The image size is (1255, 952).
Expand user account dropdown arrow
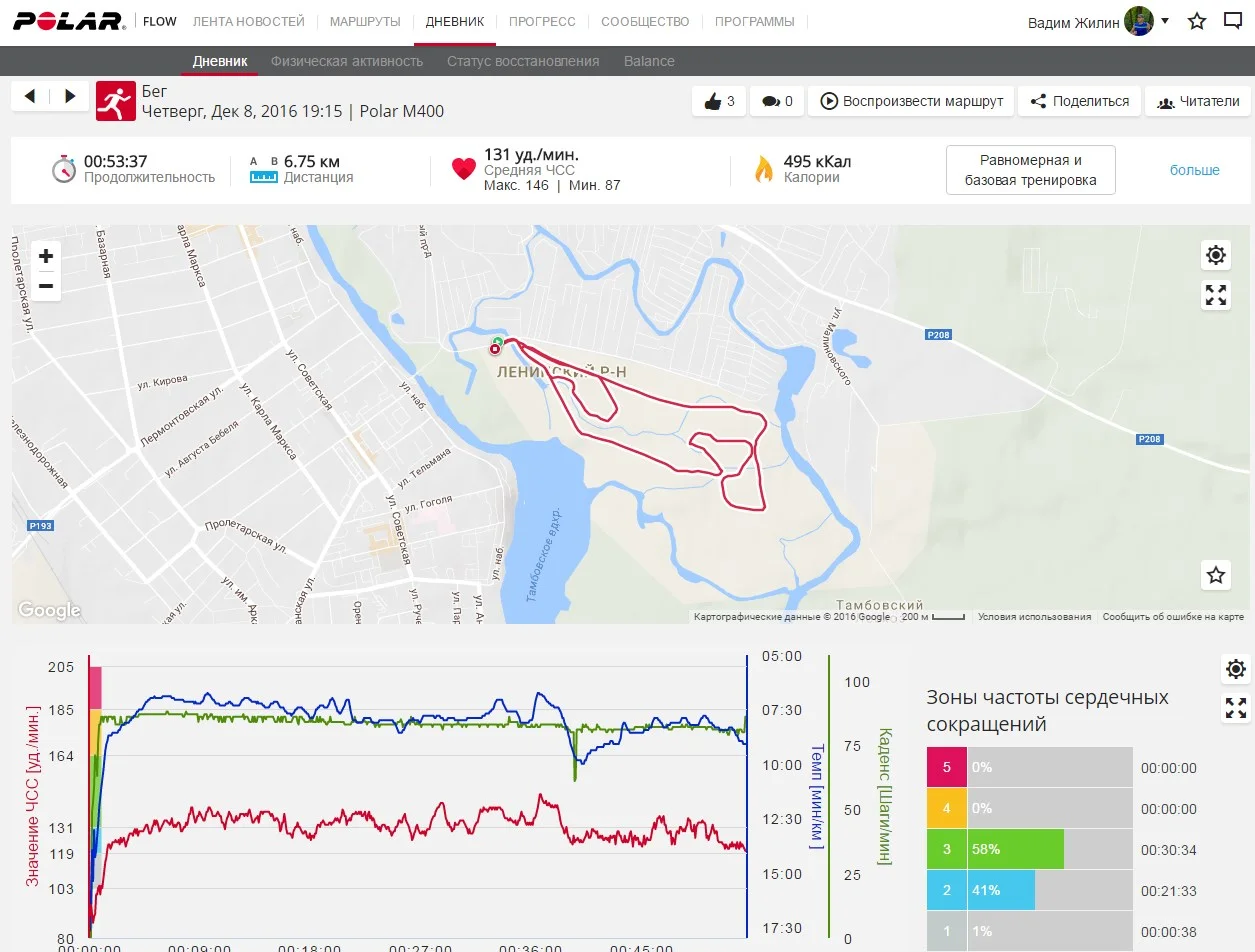(1165, 21)
